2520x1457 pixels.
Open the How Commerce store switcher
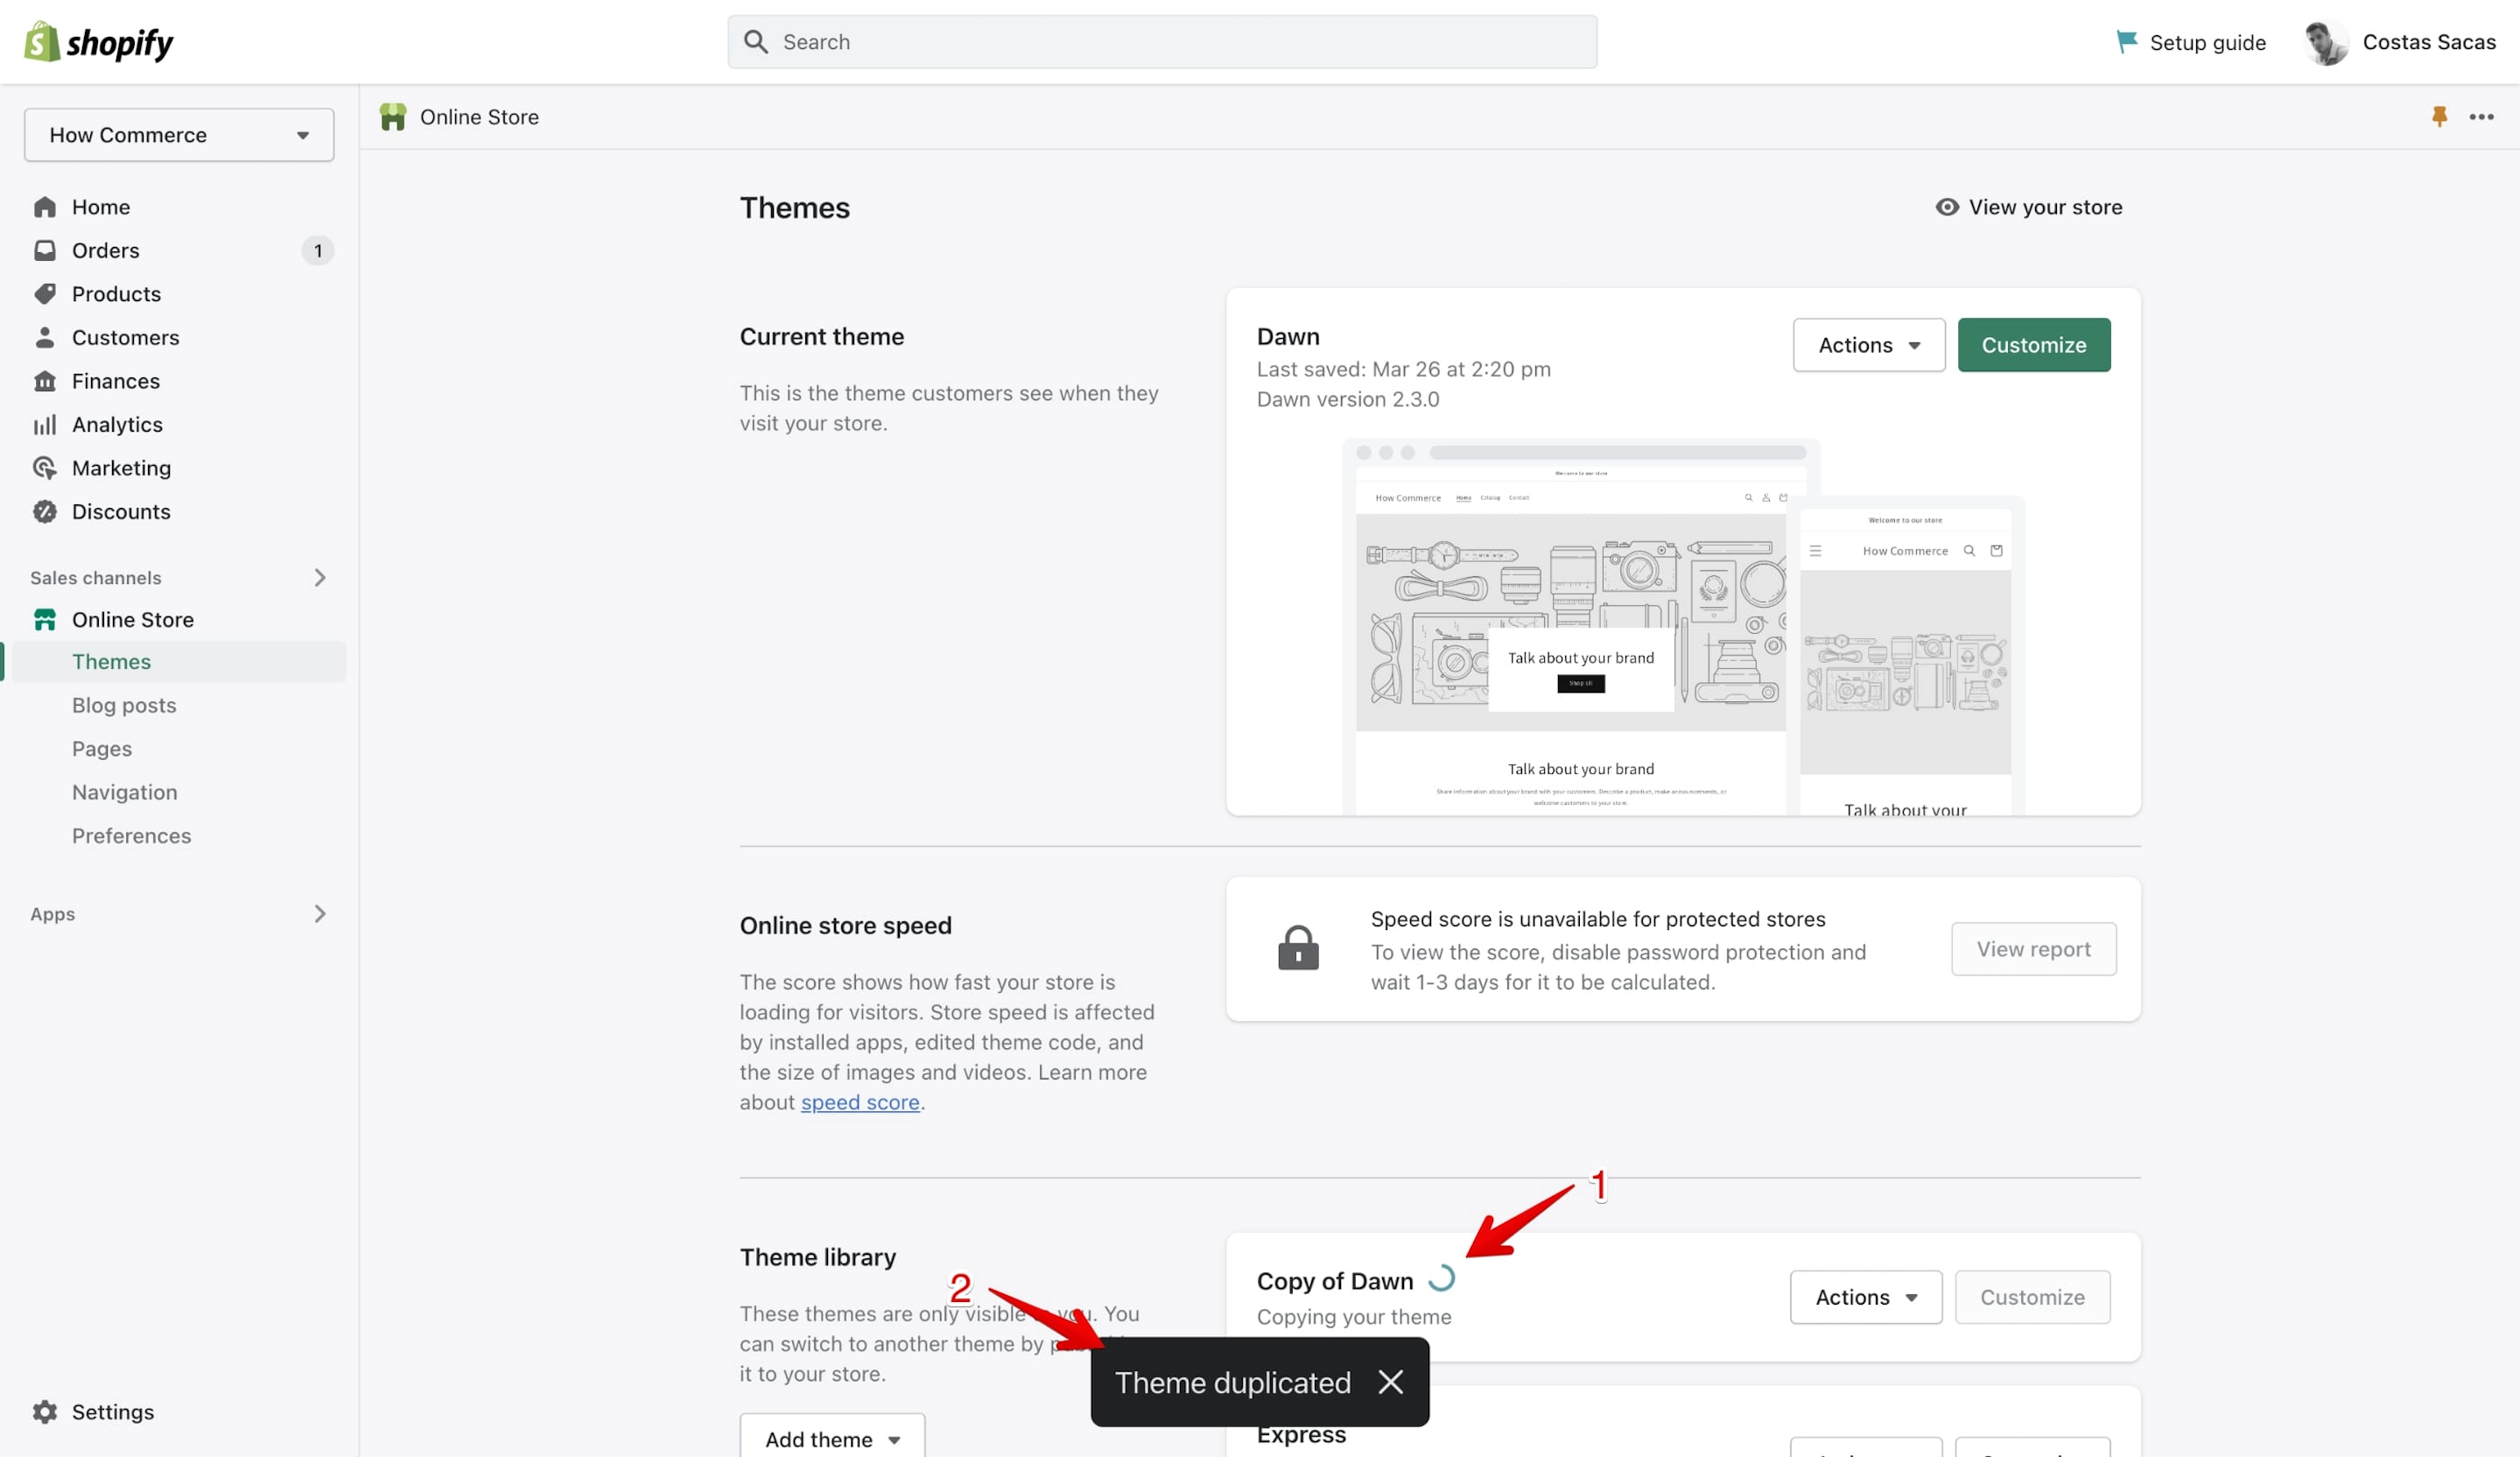click(x=179, y=135)
